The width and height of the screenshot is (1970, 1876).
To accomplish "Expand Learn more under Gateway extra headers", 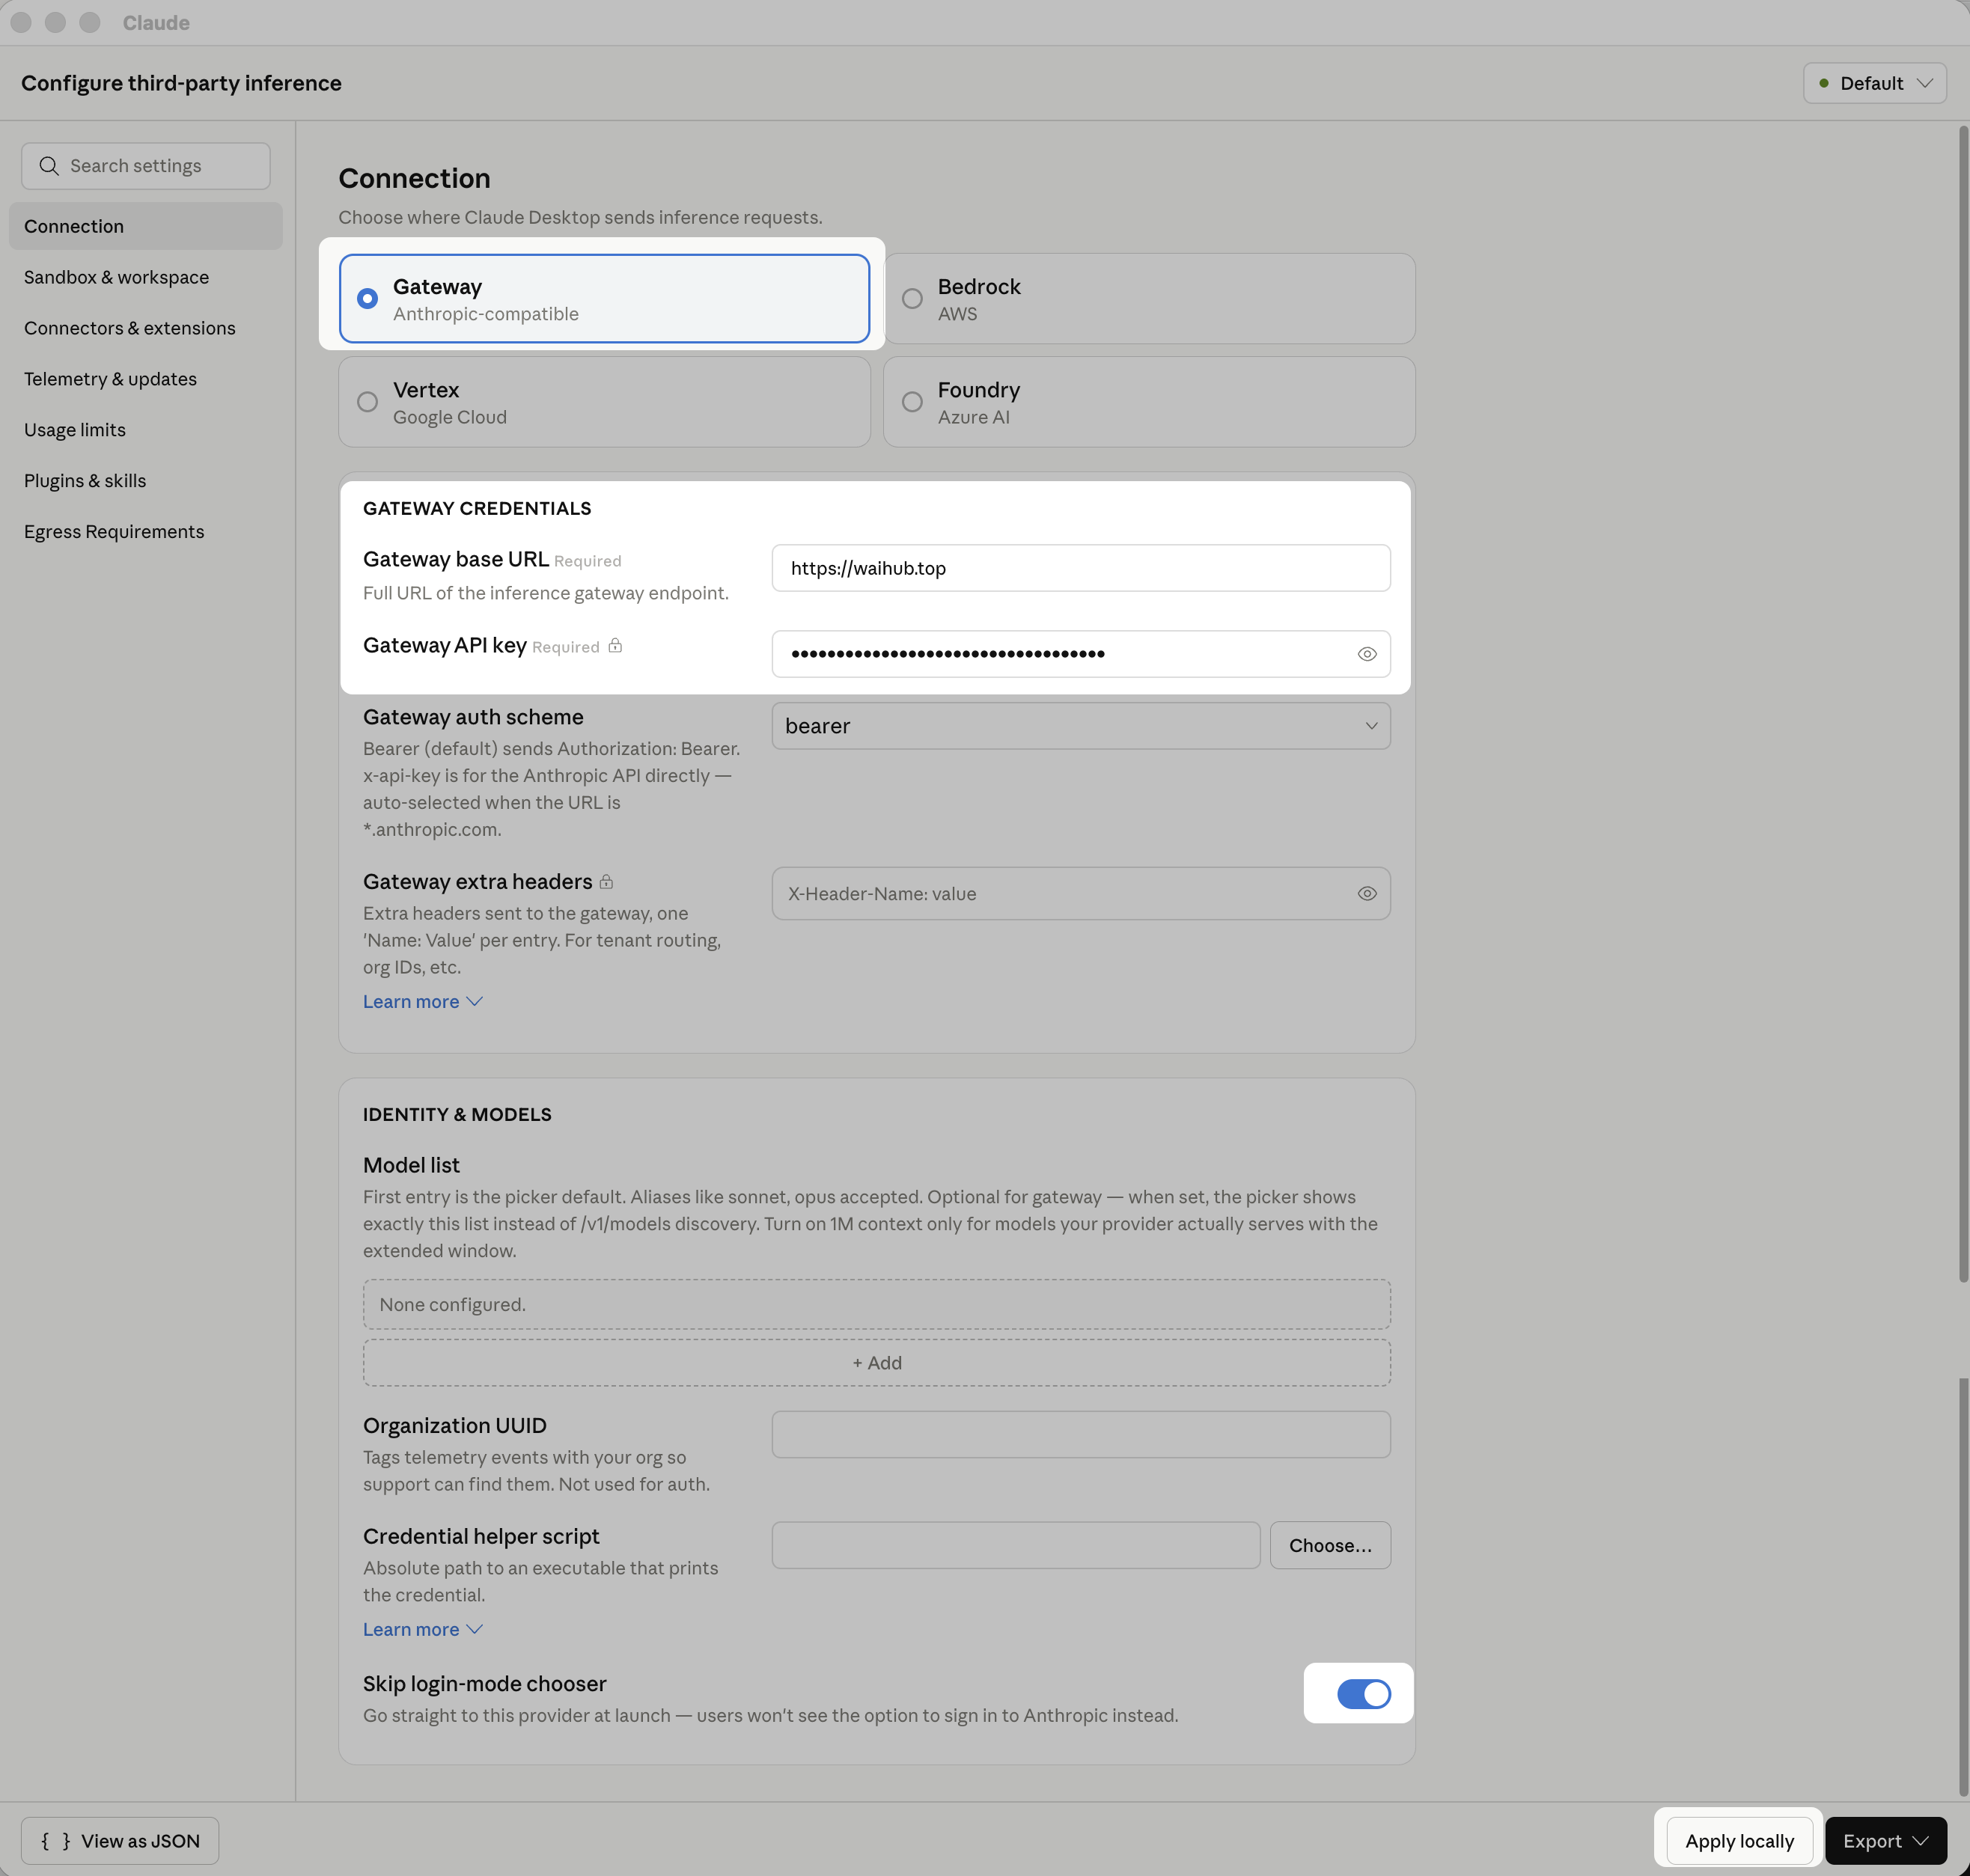I will point(422,1002).
